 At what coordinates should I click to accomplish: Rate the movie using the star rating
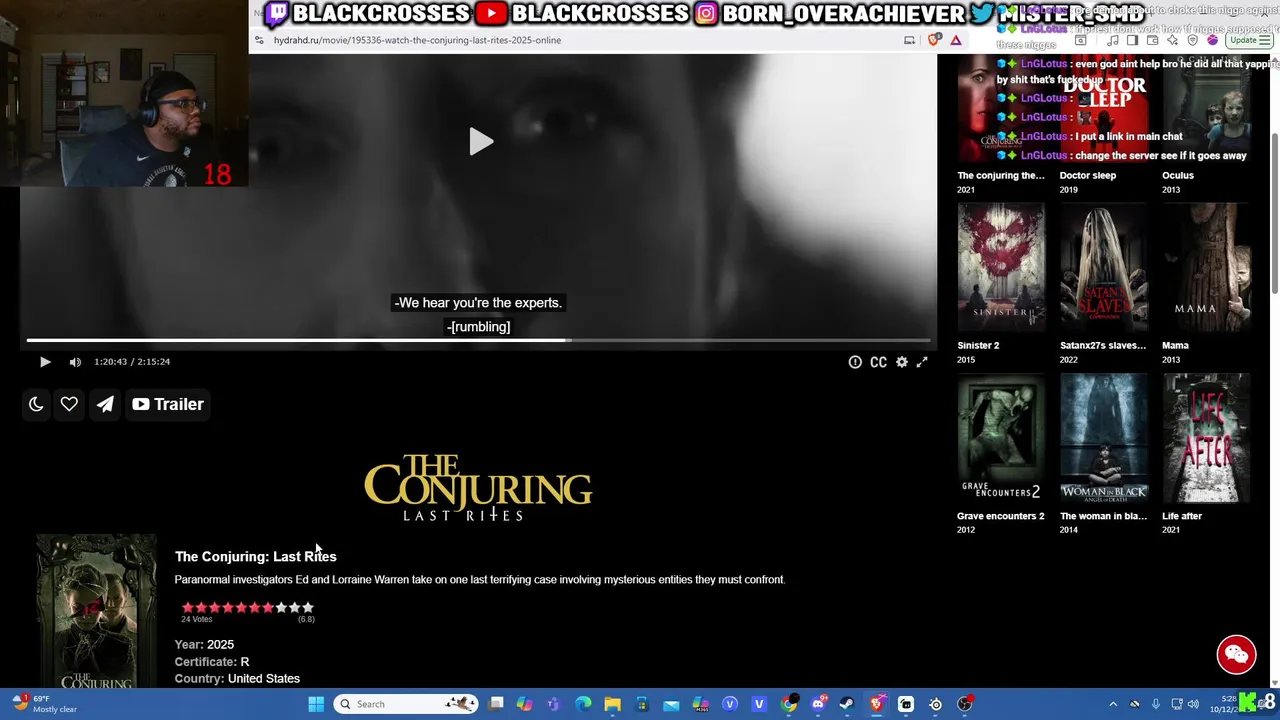pyautogui.click(x=247, y=607)
